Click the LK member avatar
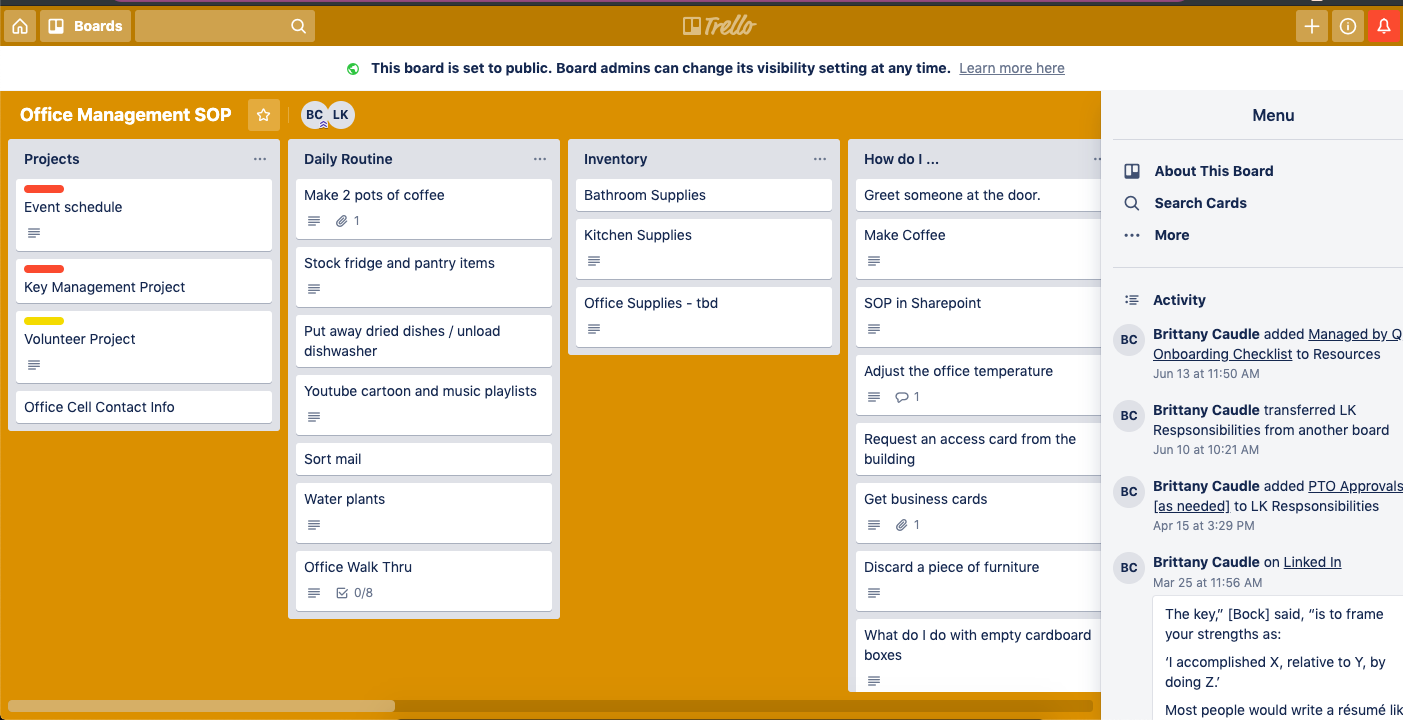Image resolution: width=1403 pixels, height=720 pixels. click(x=341, y=115)
